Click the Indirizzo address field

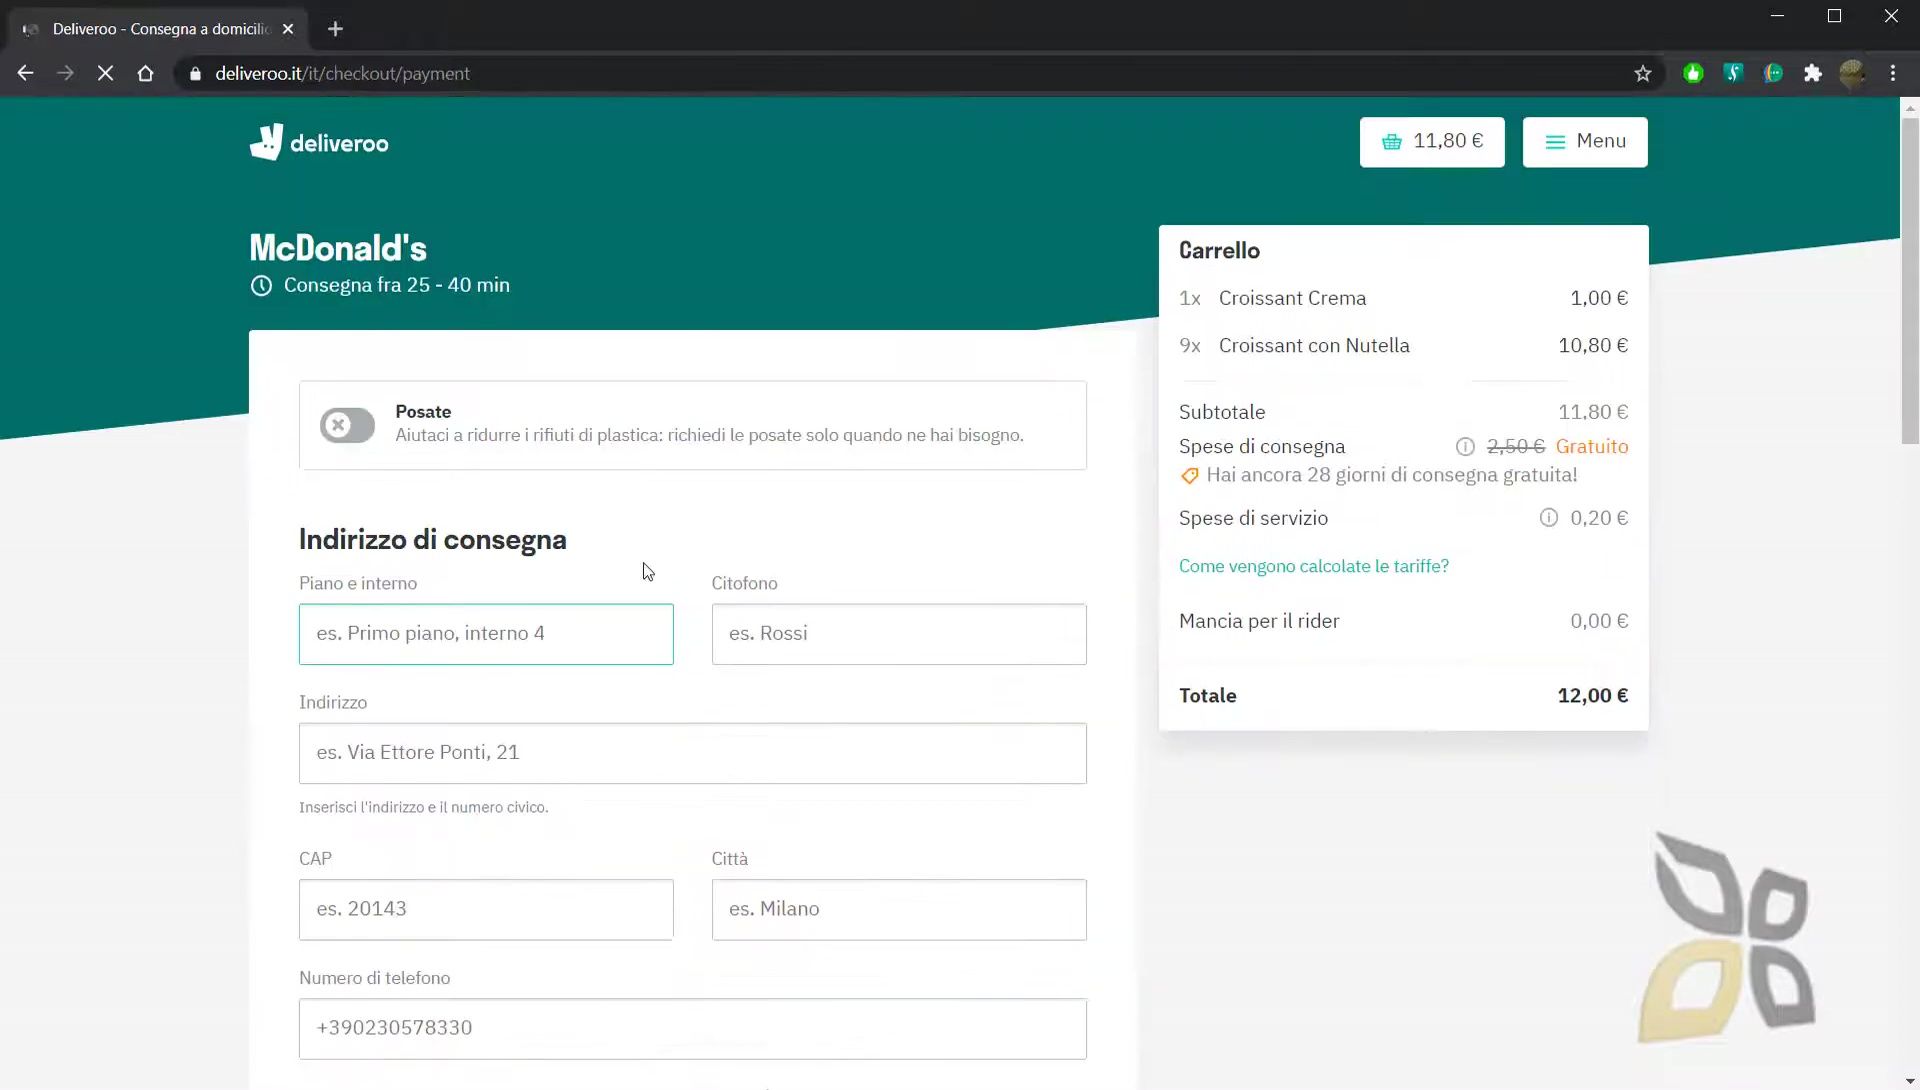click(692, 753)
